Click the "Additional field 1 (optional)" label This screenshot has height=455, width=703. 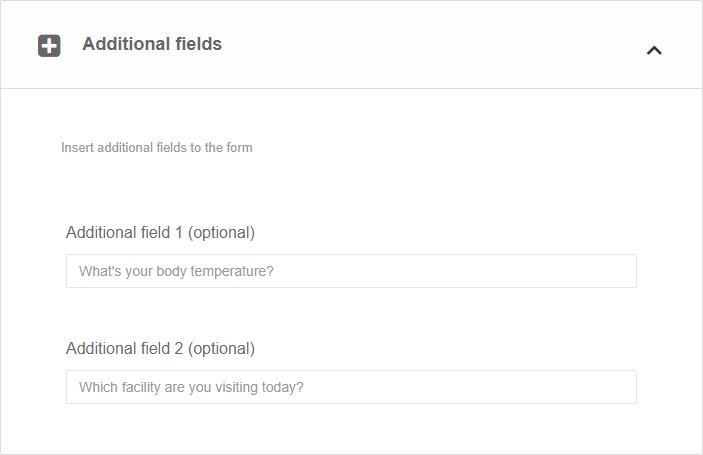coord(160,232)
